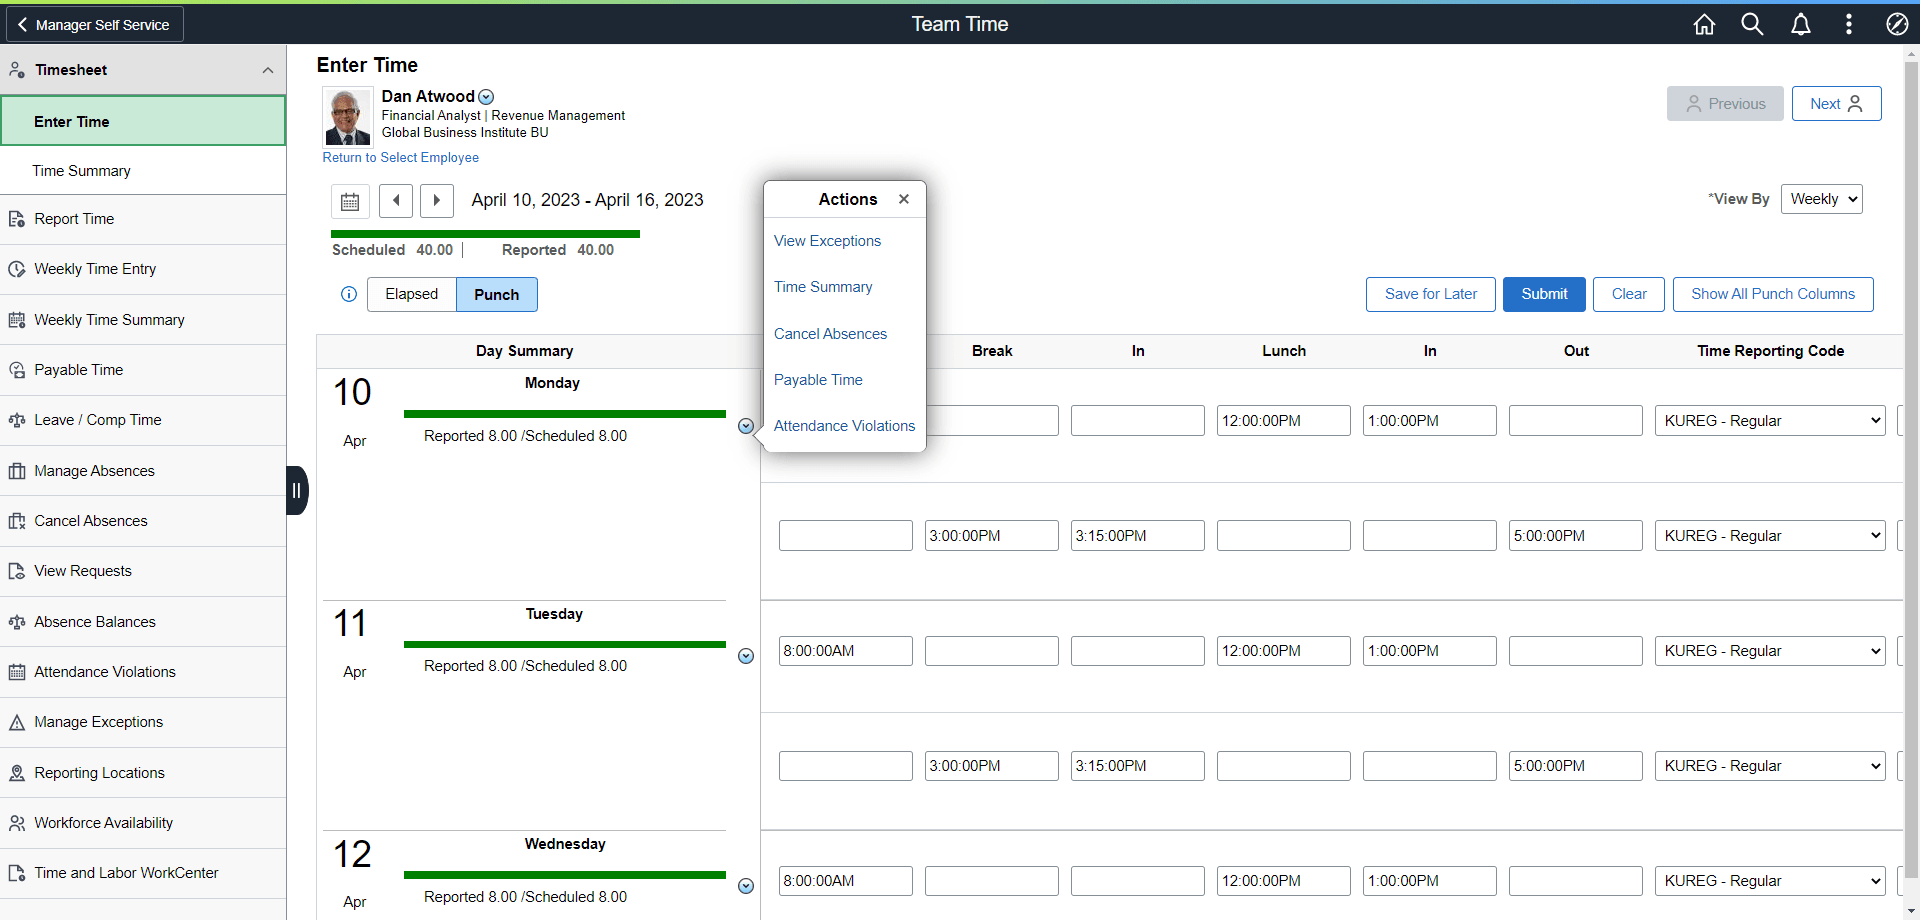Open Tuesday first row Time Reporting Code
1920x920 pixels.
tap(1770, 651)
